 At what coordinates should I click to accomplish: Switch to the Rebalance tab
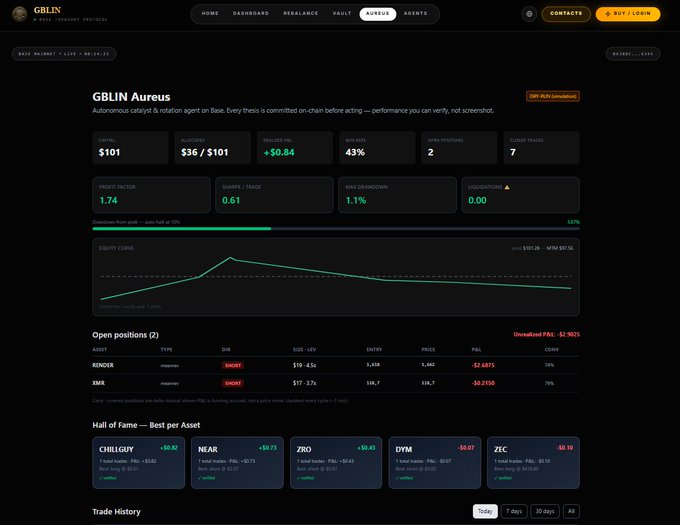(301, 13)
